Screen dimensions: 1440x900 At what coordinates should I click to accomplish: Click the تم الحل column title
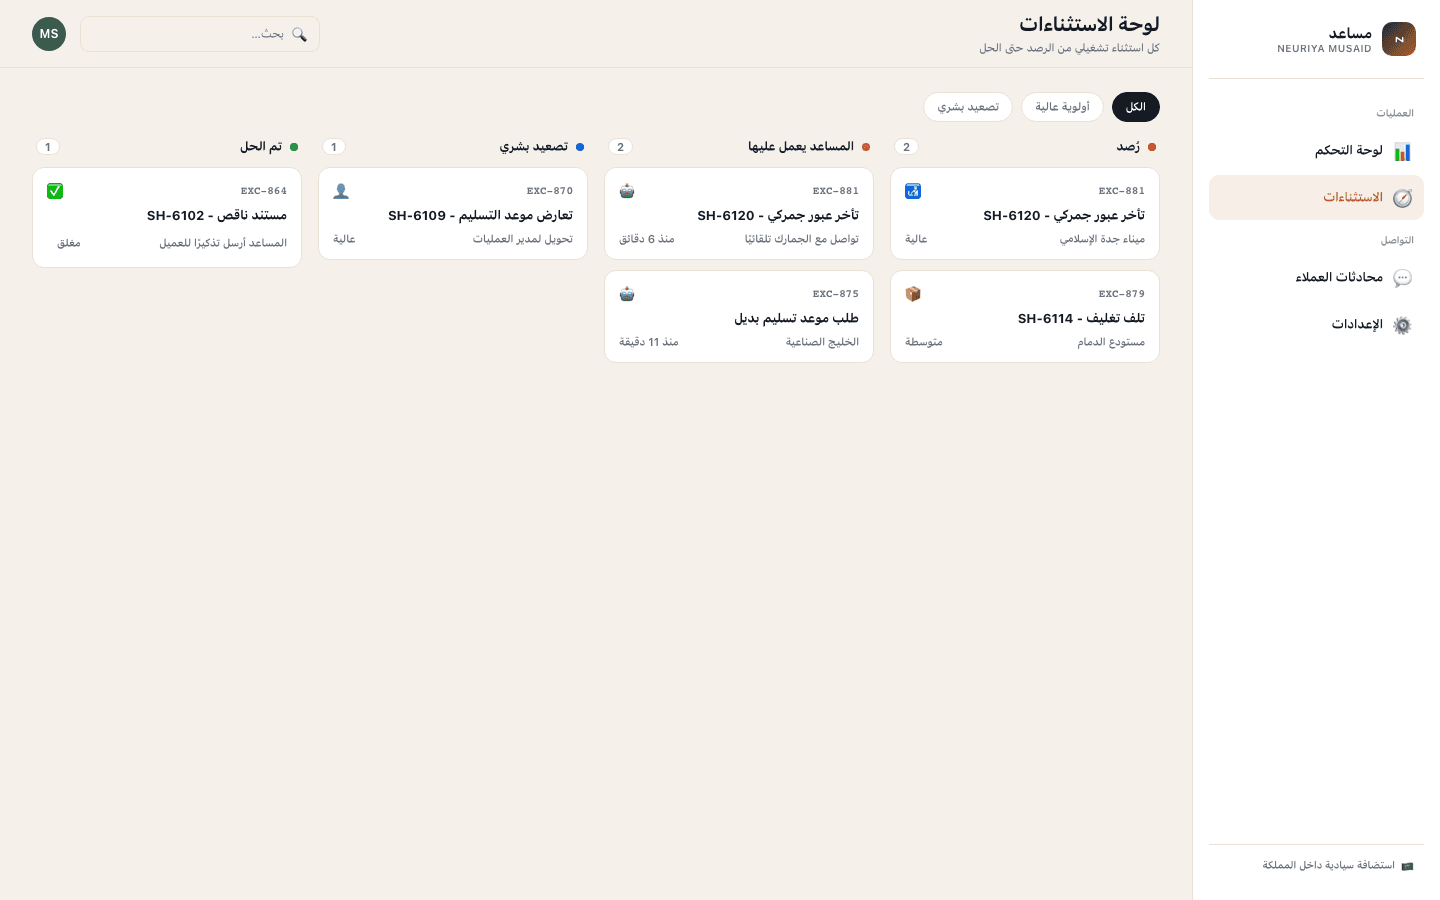[x=261, y=147]
